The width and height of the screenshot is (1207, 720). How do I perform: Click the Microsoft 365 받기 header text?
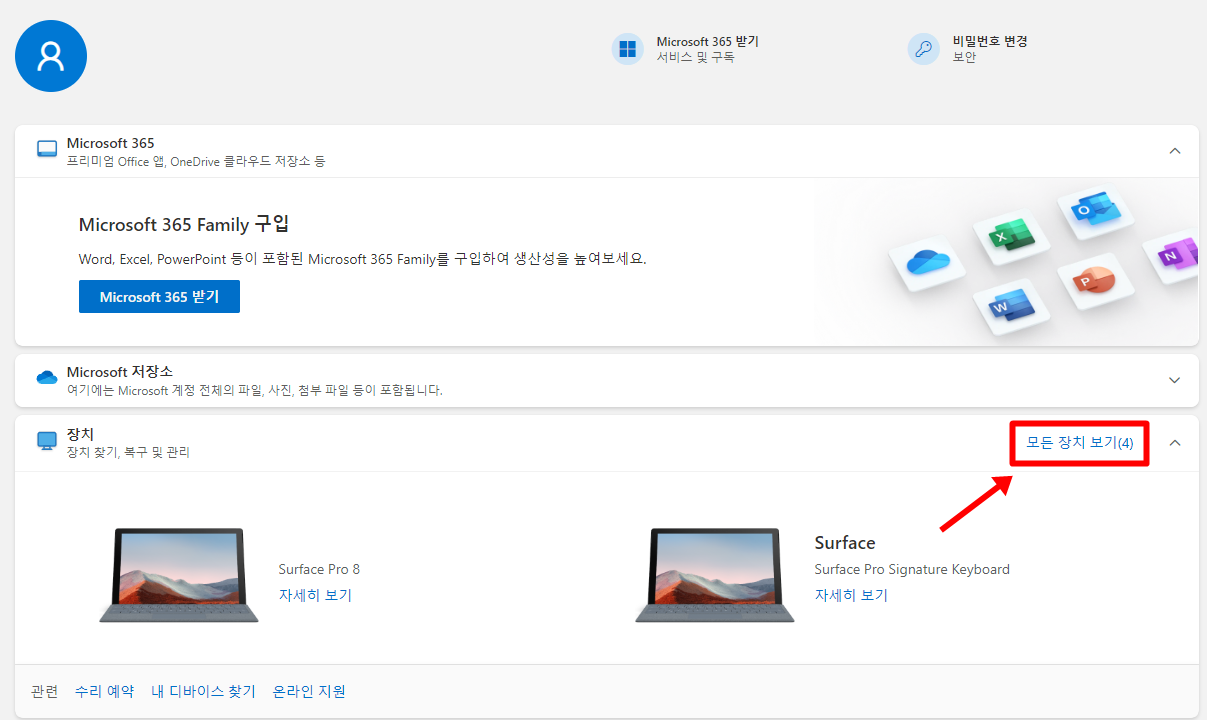707,42
